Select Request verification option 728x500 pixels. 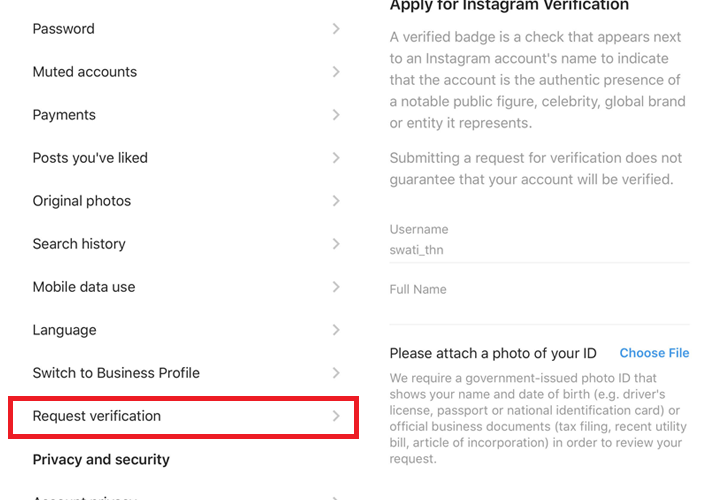point(97,416)
